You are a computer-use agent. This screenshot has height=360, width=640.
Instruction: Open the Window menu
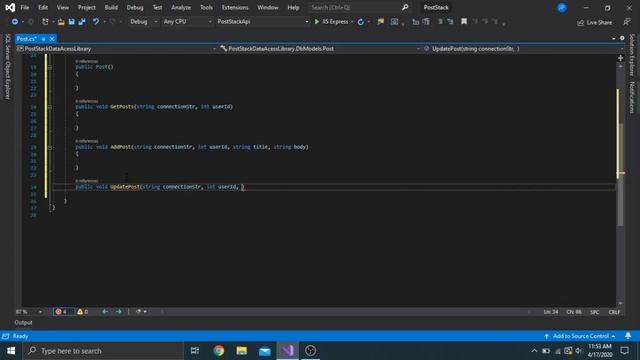pos(268,7)
